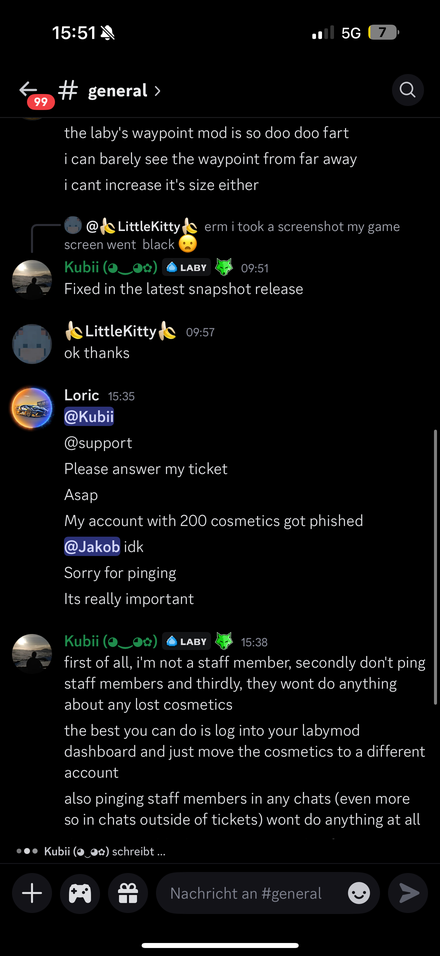
Task: Open the emoji picker smiley icon
Action: point(358,894)
